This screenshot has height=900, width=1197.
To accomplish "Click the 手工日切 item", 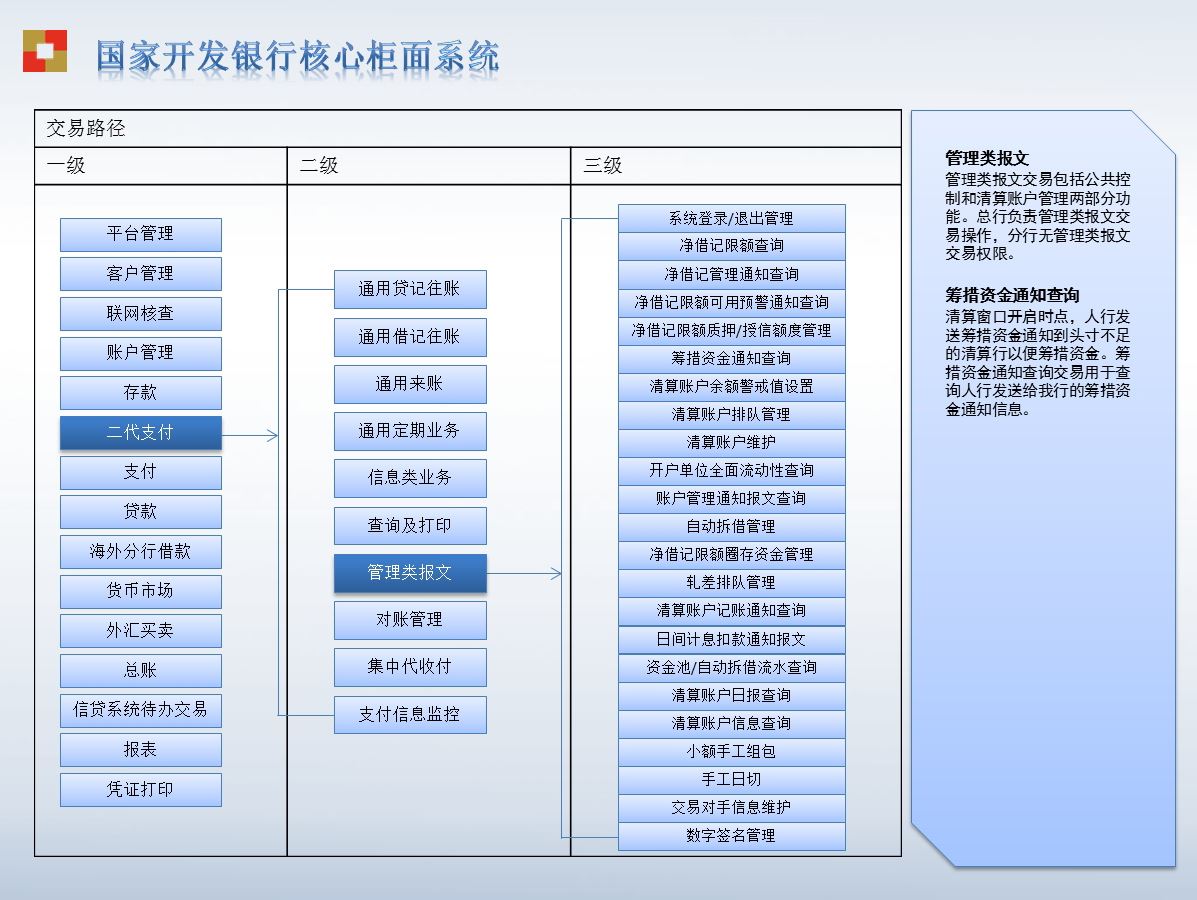I will pos(731,779).
